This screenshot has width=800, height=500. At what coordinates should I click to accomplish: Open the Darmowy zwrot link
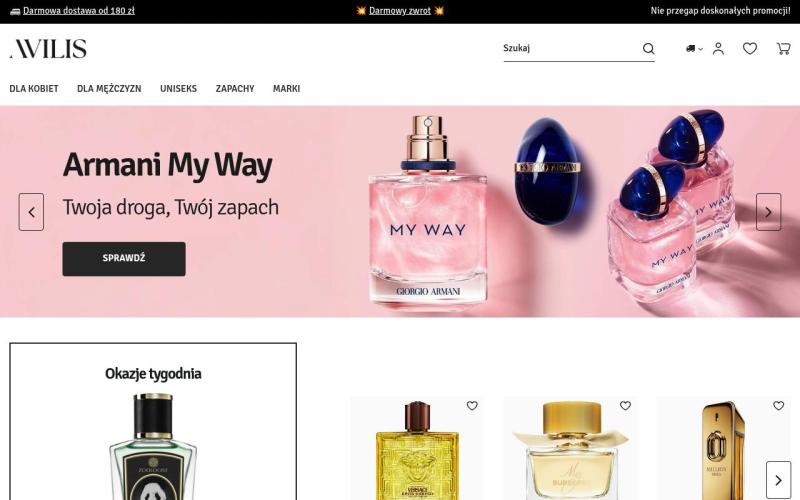click(x=400, y=11)
